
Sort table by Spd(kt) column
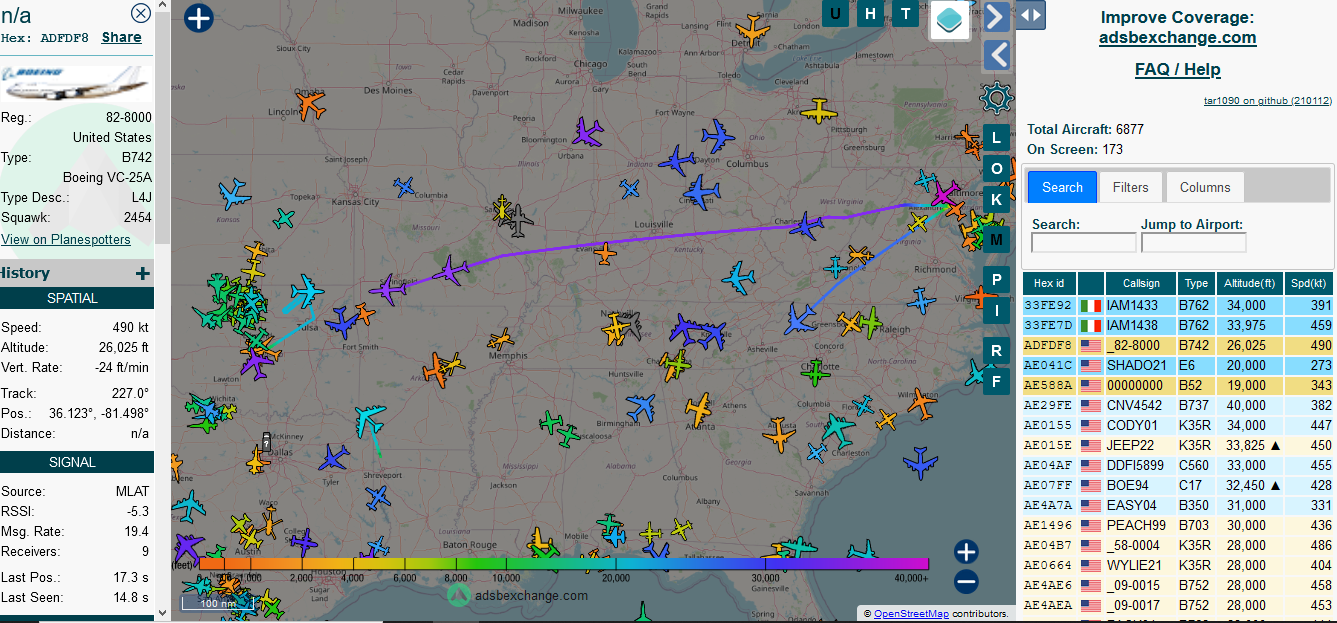pyautogui.click(x=1311, y=284)
